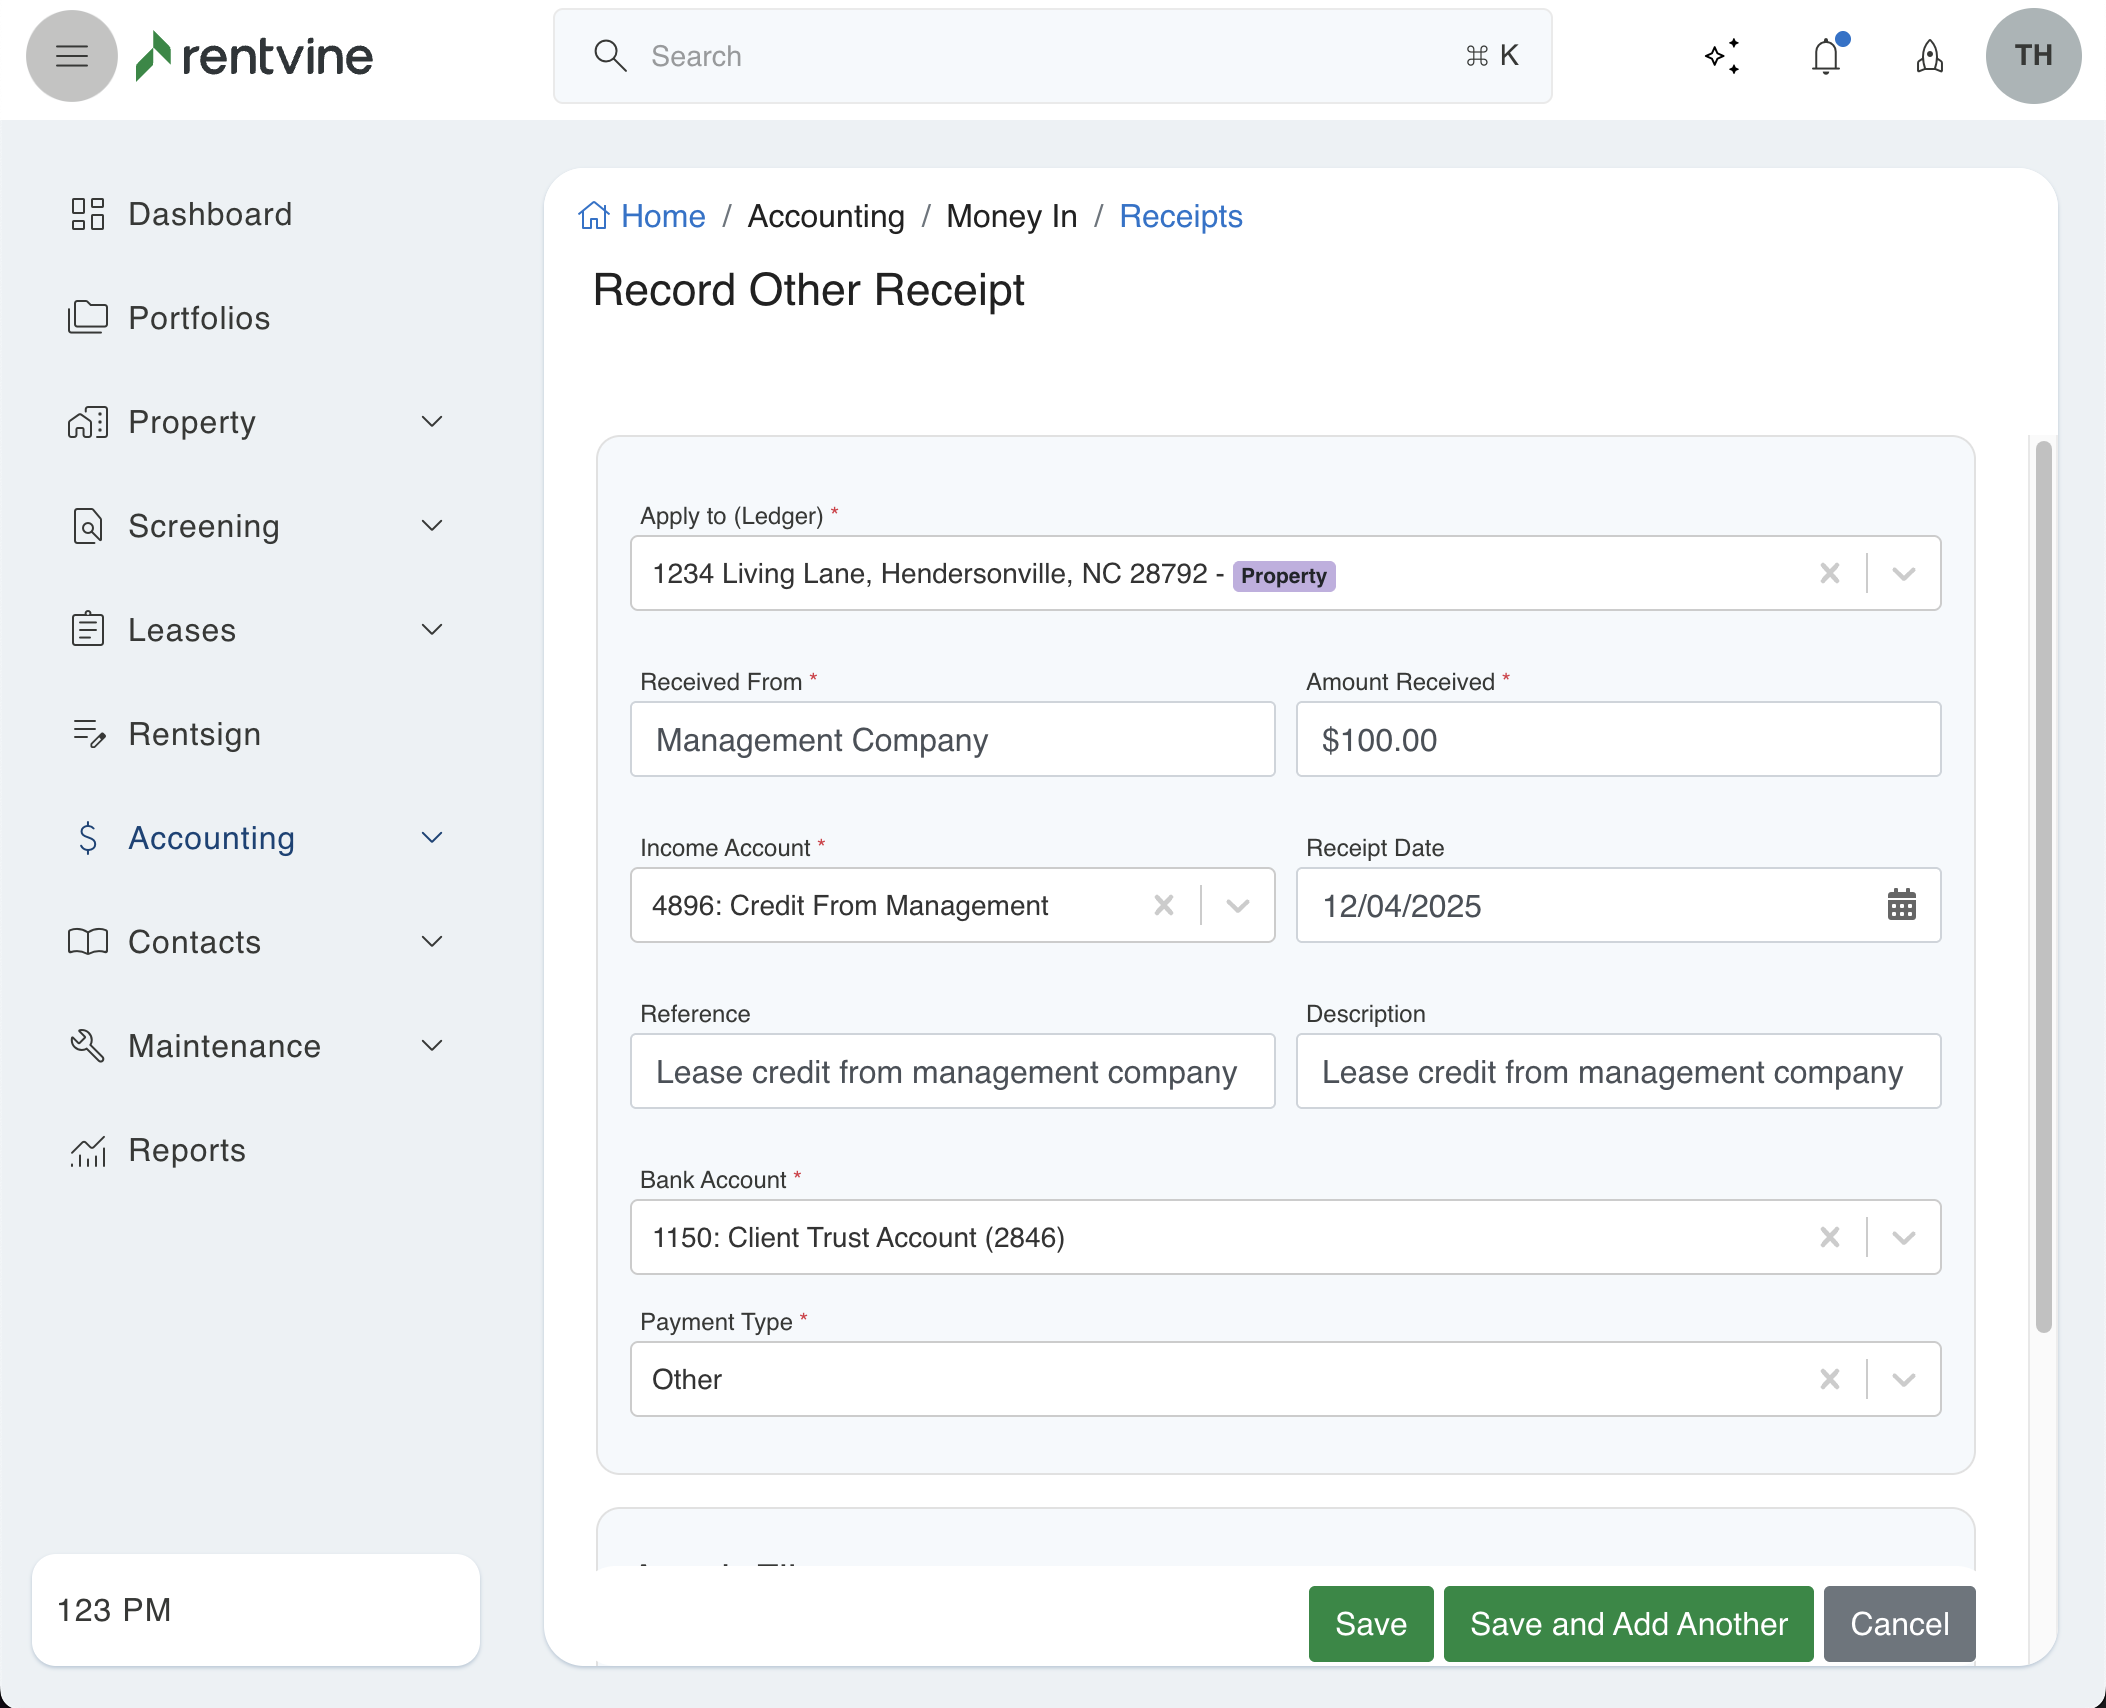Click the AI sparkle icon

tap(1722, 56)
